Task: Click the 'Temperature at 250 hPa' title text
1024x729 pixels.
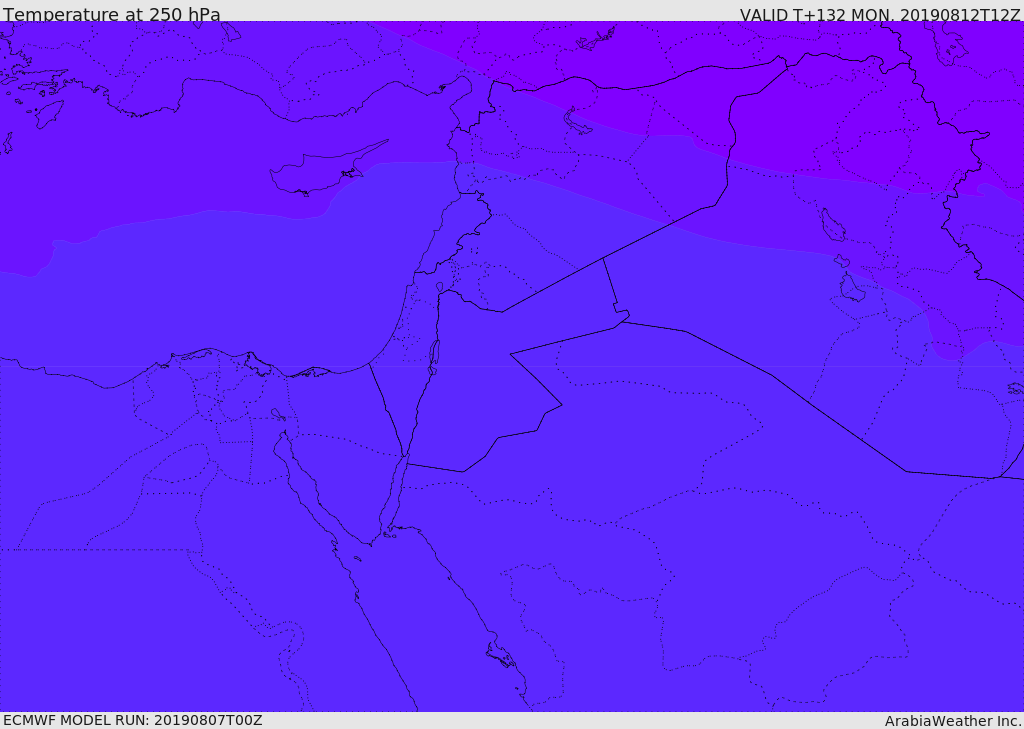Action: point(112,14)
